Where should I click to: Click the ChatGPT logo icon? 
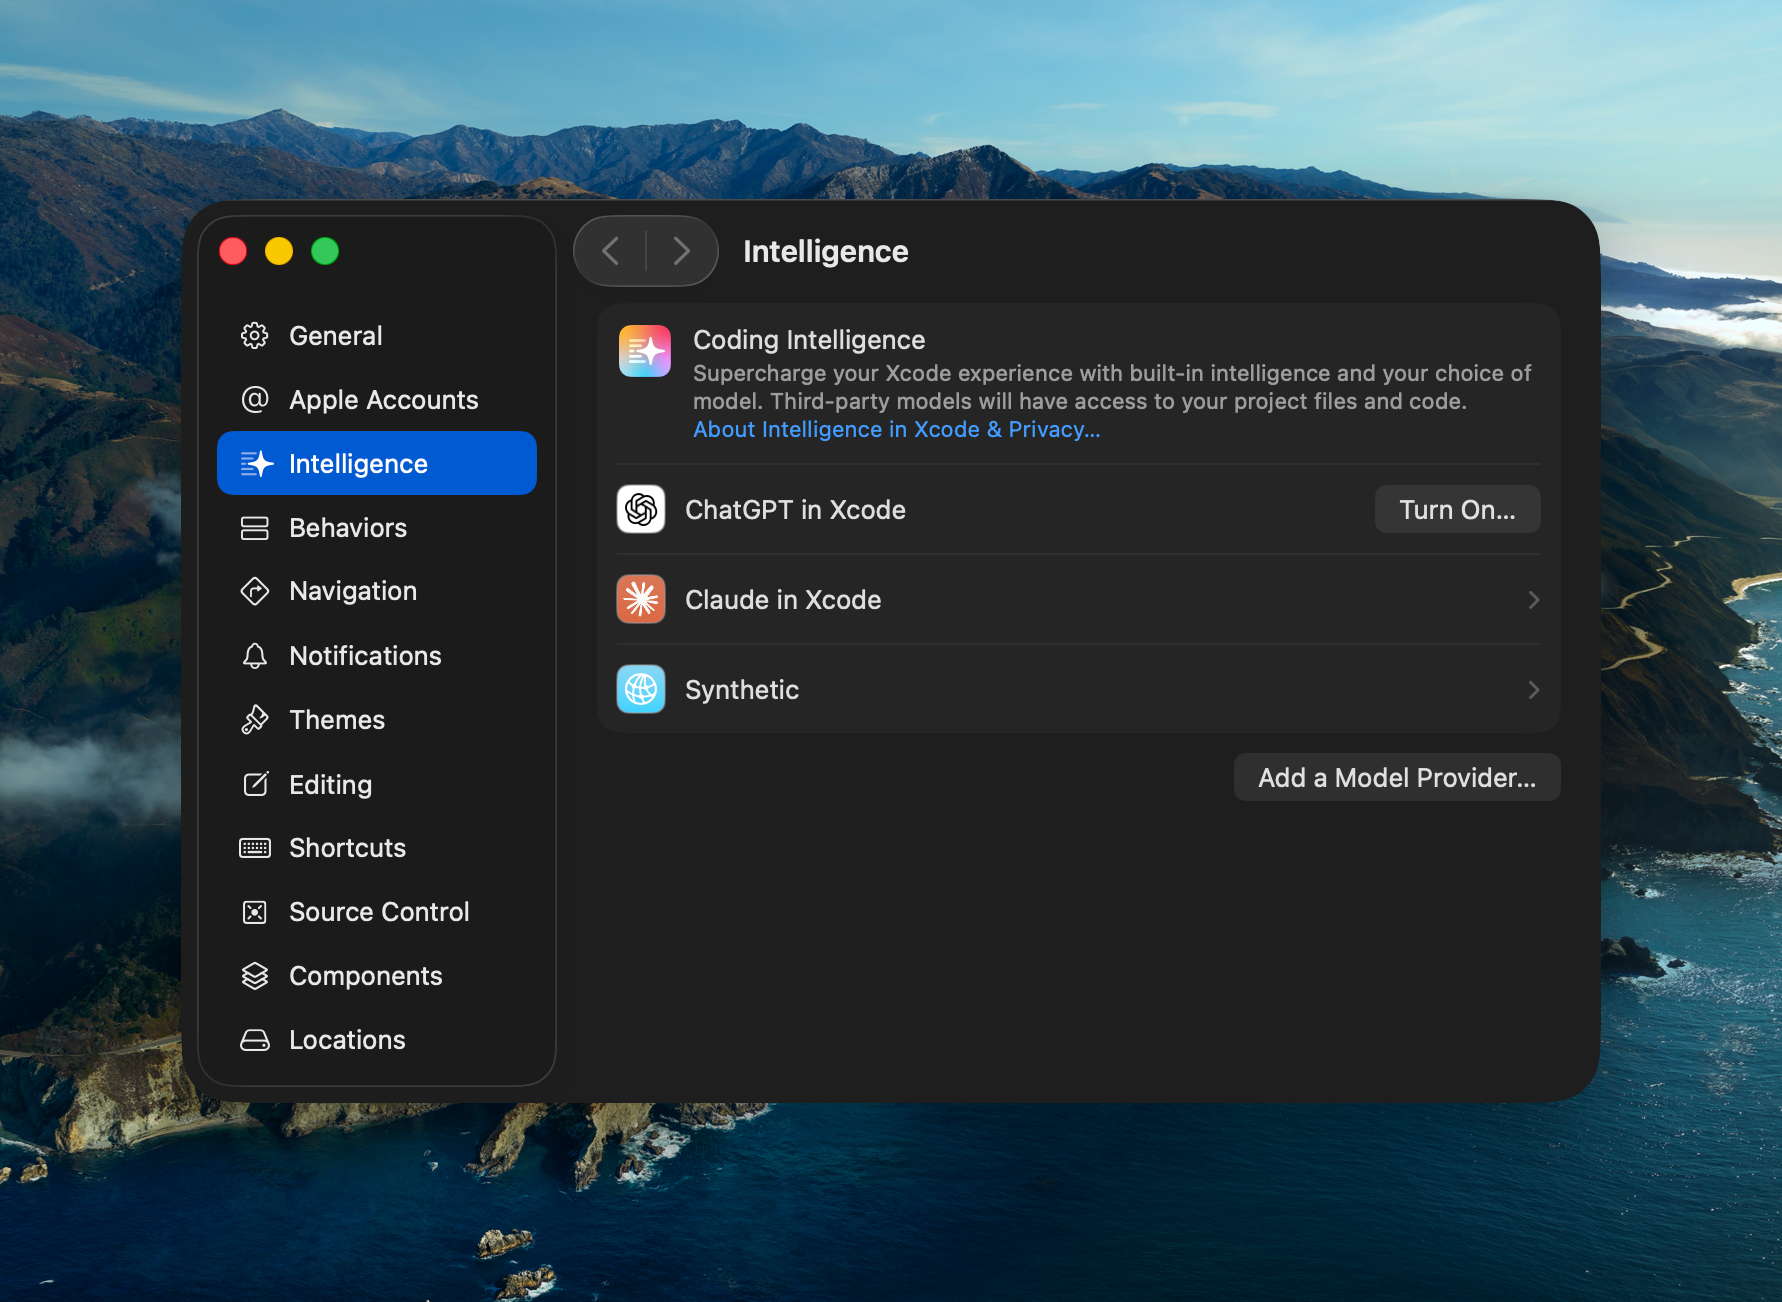640,509
